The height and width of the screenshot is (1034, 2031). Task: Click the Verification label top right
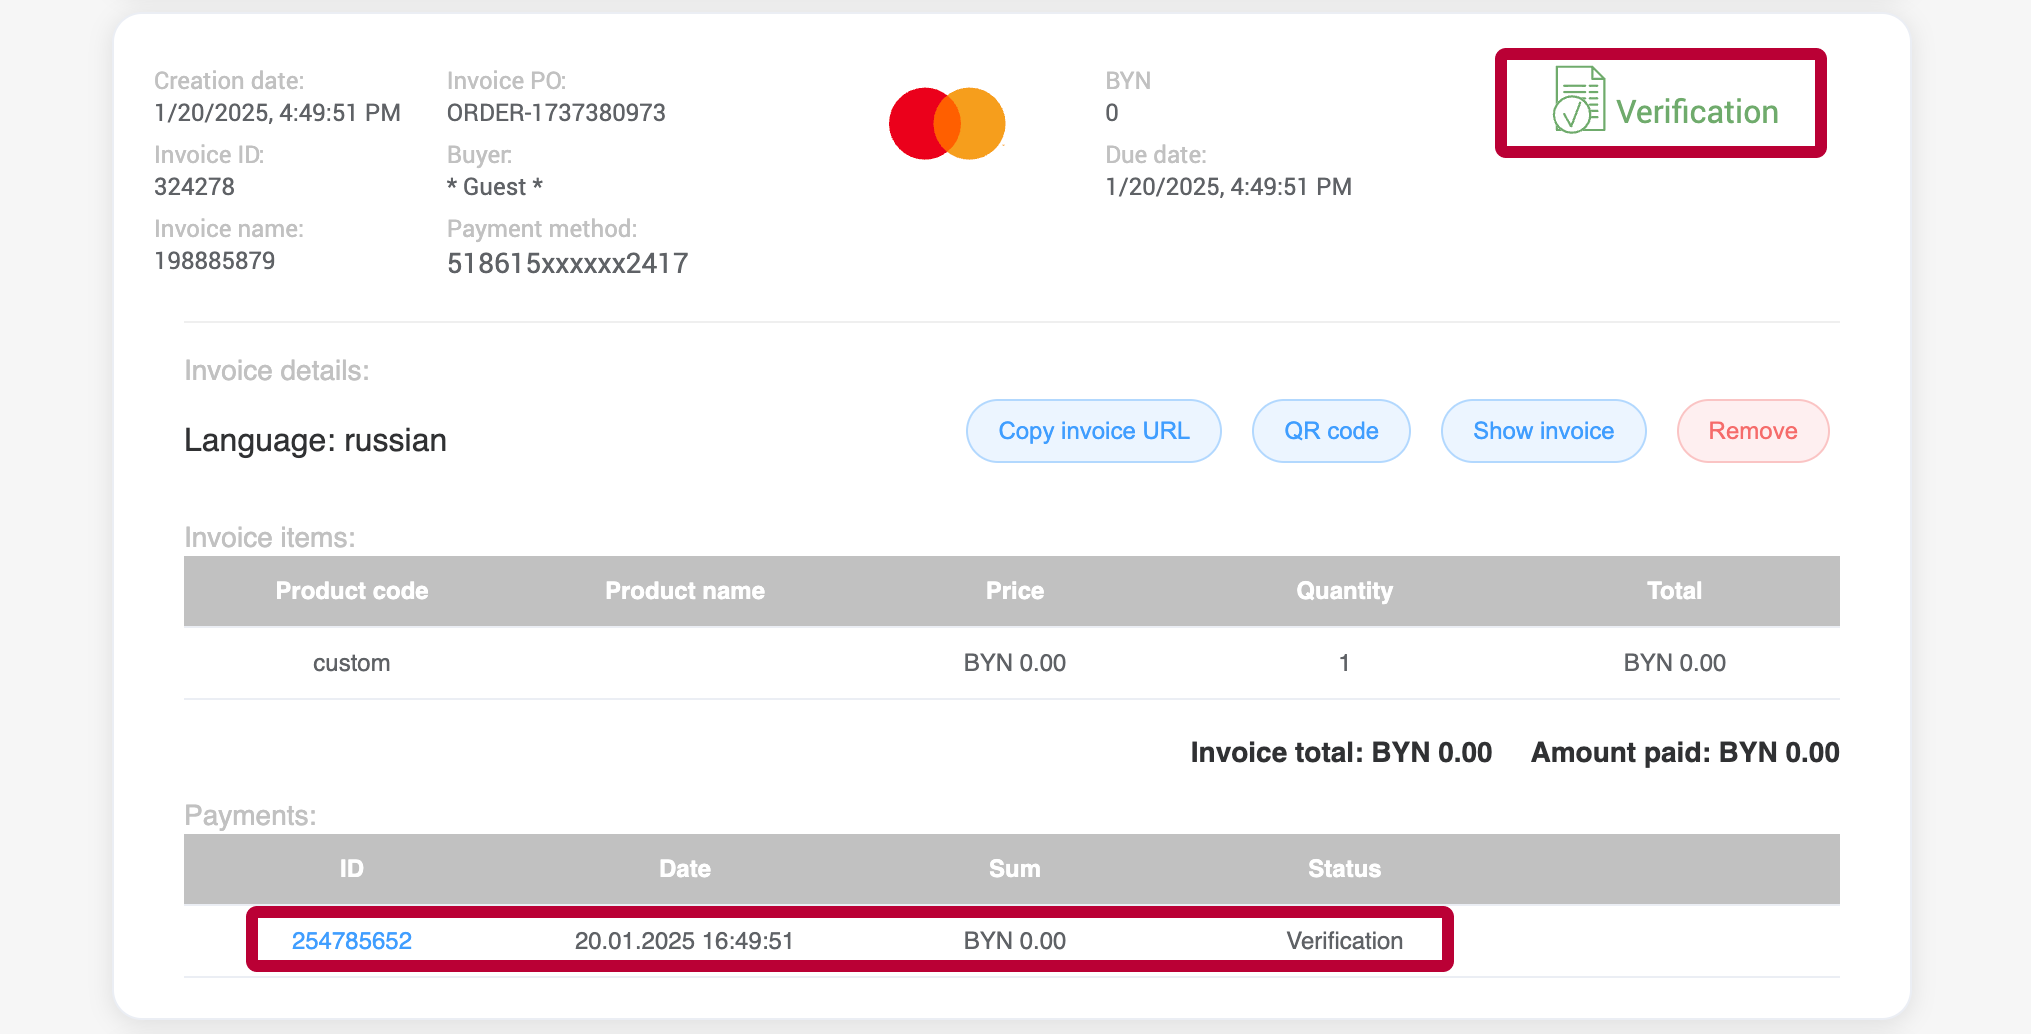[x=1699, y=112]
